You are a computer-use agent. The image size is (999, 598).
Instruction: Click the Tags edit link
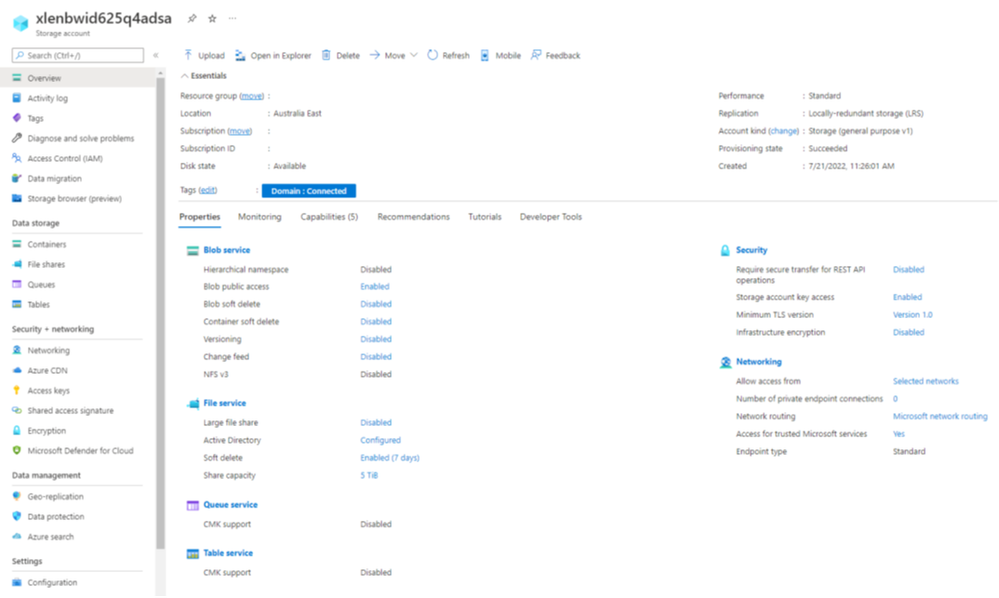pyautogui.click(x=208, y=190)
